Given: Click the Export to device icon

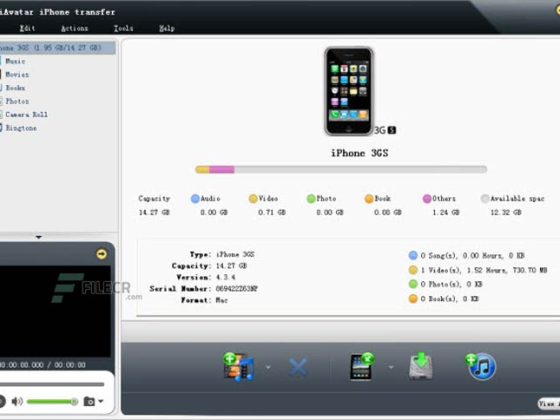Looking at the screenshot, I should [x=361, y=366].
